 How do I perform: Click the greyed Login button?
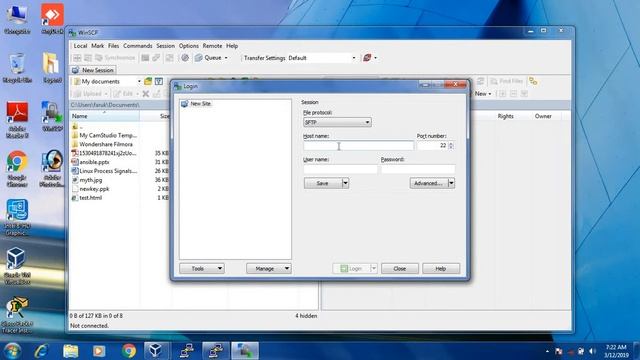351,269
